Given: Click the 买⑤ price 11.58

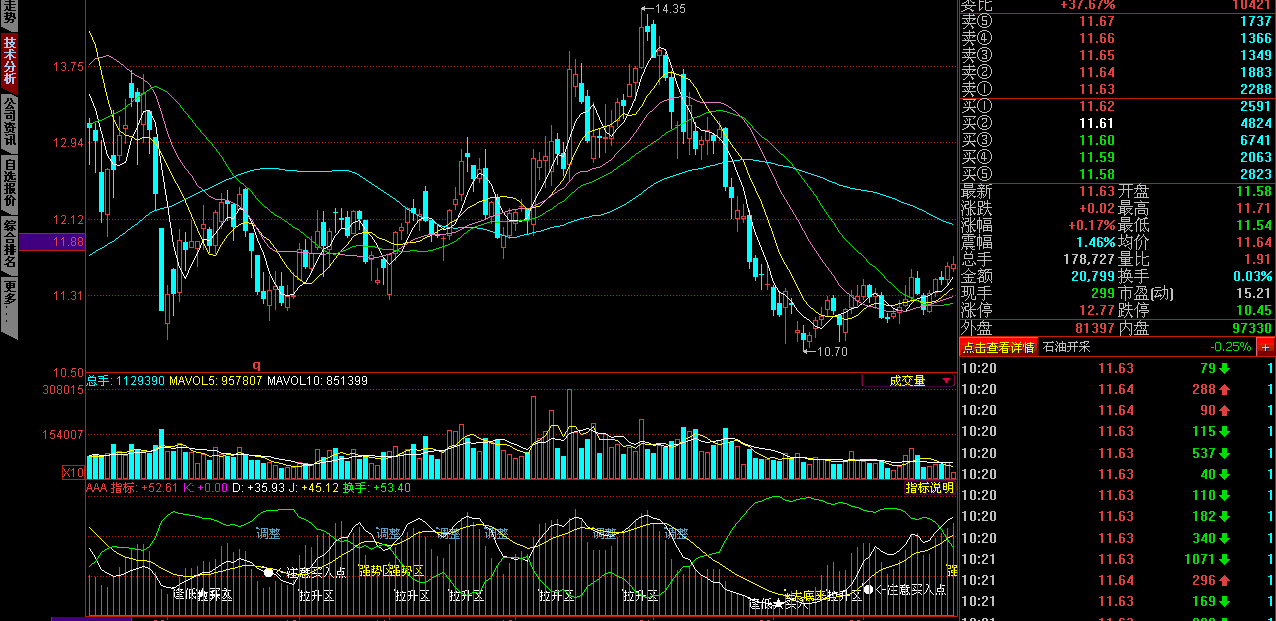Looking at the screenshot, I should (1097, 174).
